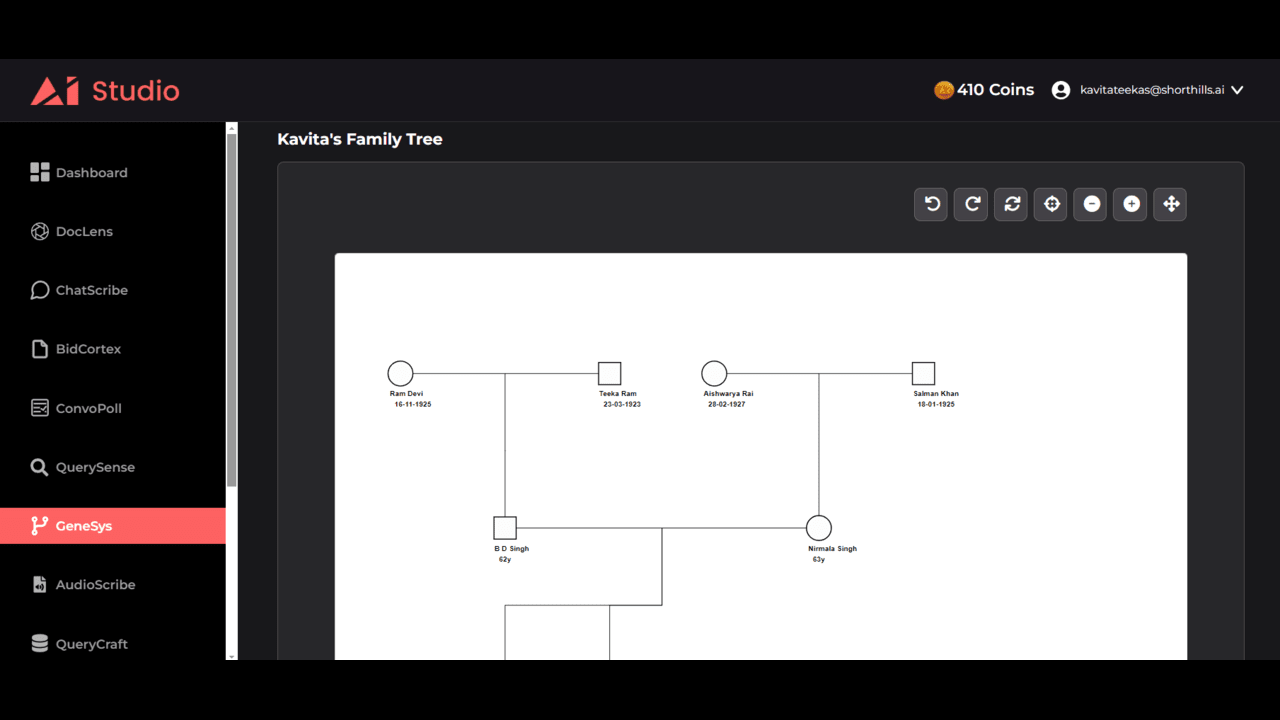Click the sidebar scrollbar down arrow
Screen dimensions: 1280x720
232,656
